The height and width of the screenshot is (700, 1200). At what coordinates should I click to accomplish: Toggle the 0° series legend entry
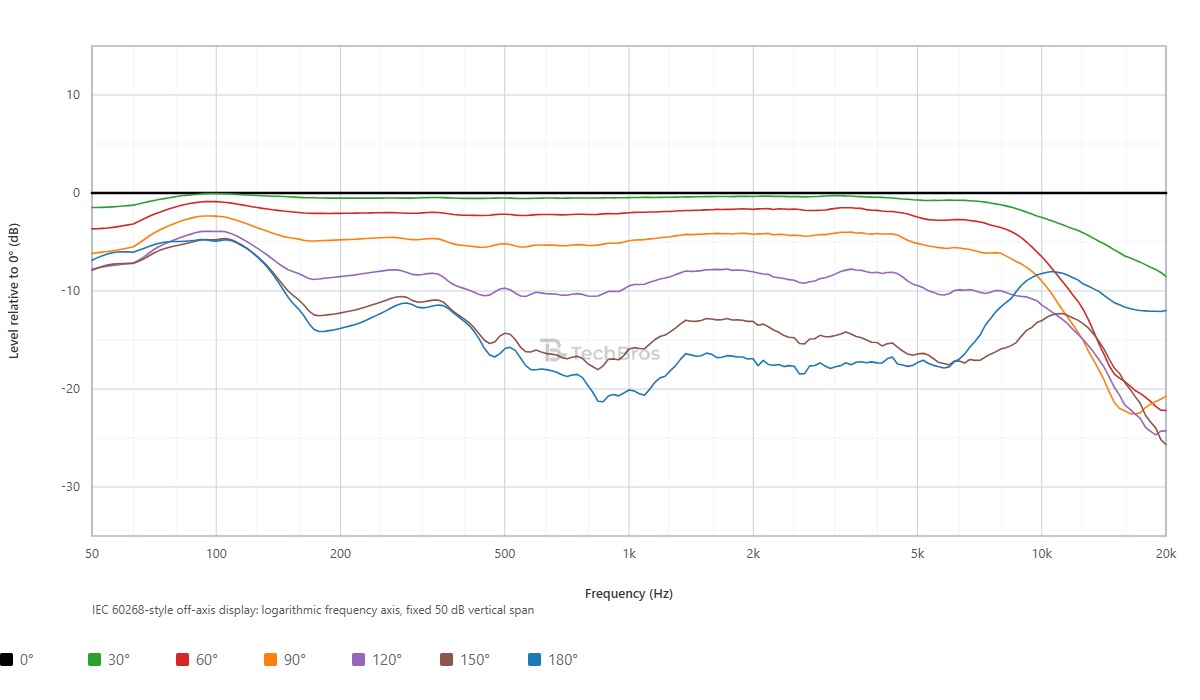point(17,660)
